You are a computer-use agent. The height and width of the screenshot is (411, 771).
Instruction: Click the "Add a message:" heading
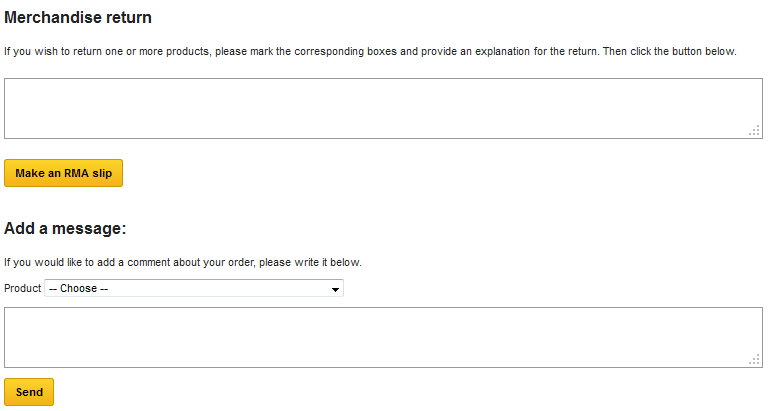pyautogui.click(x=65, y=229)
